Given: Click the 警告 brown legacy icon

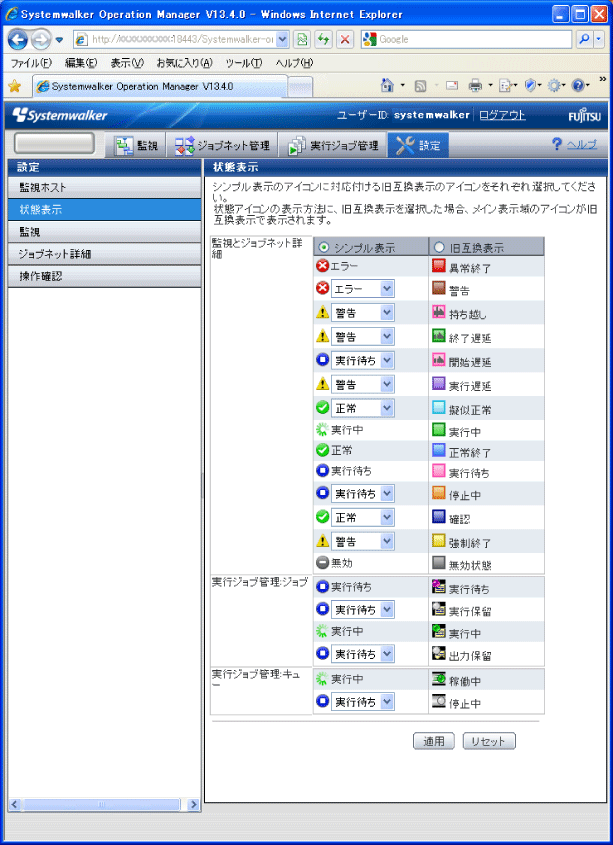Looking at the screenshot, I should pos(438,289).
